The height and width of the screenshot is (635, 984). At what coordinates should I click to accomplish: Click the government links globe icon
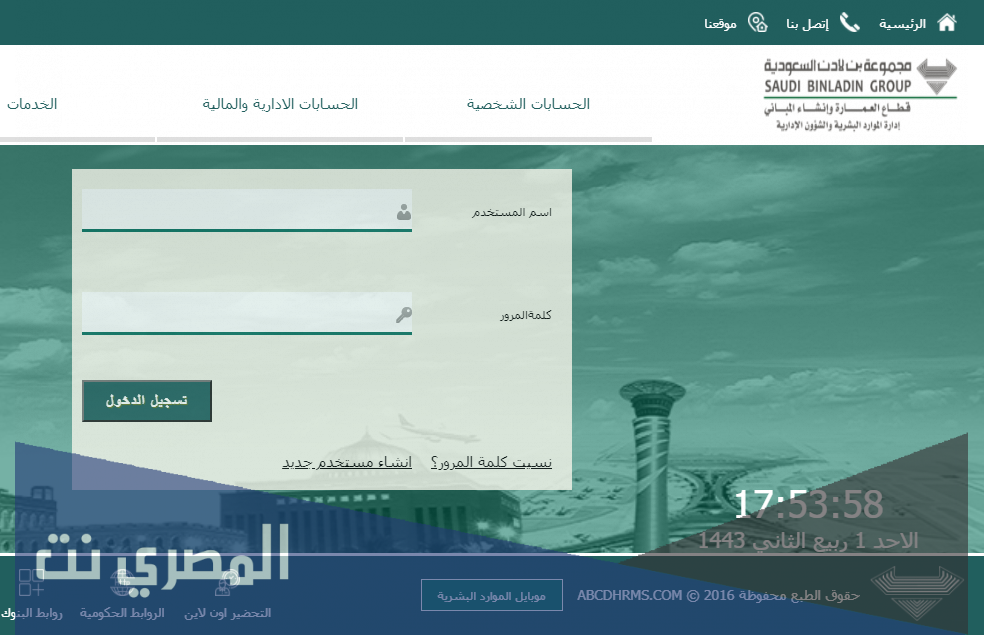[122, 582]
